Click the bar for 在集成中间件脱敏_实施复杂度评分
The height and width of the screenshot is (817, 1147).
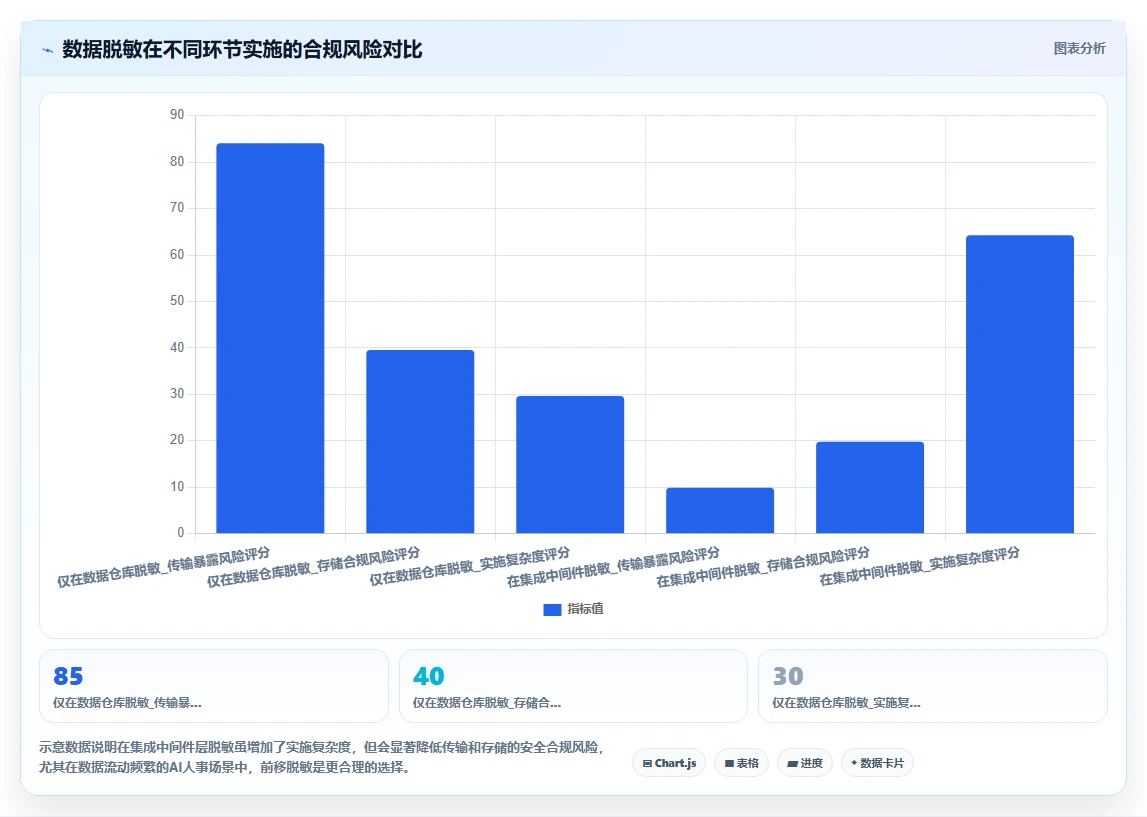(x=1020, y=384)
